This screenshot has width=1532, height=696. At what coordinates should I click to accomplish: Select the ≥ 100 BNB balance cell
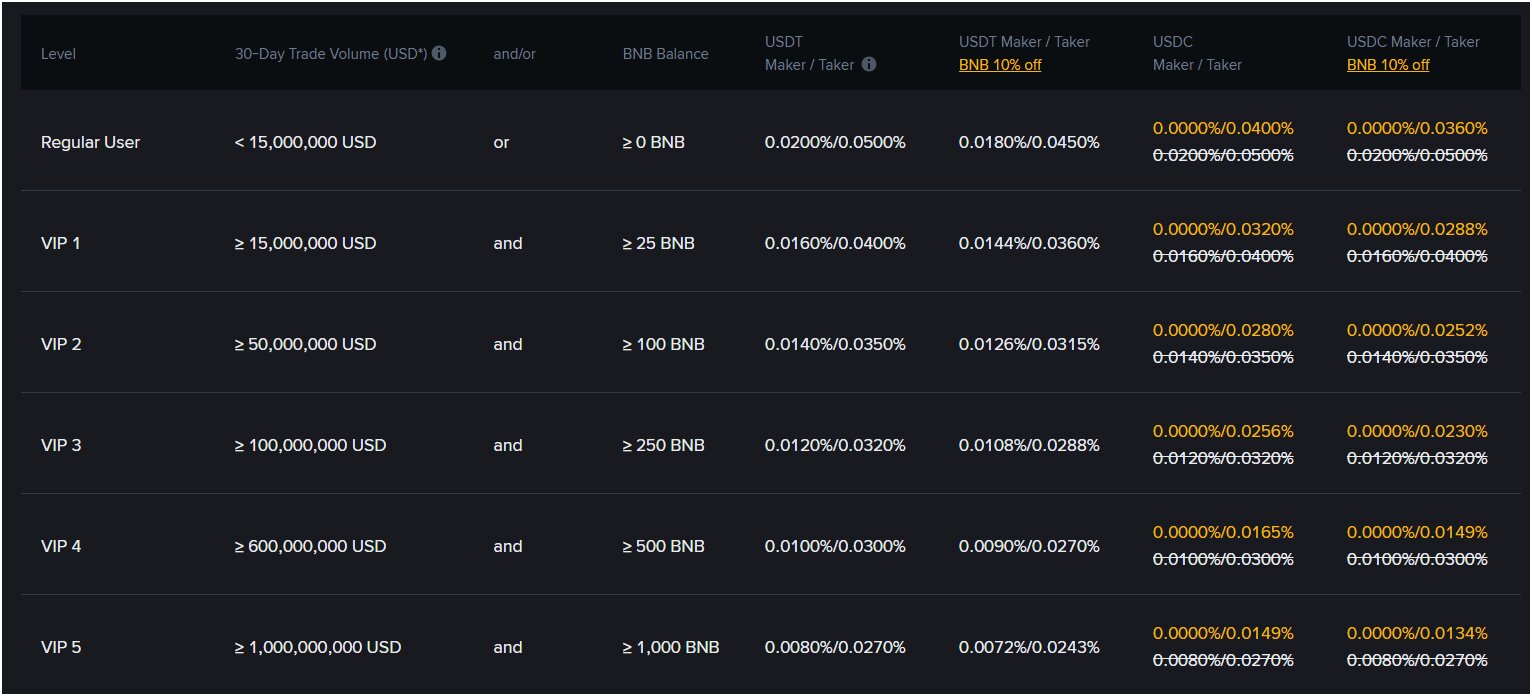[x=663, y=344]
